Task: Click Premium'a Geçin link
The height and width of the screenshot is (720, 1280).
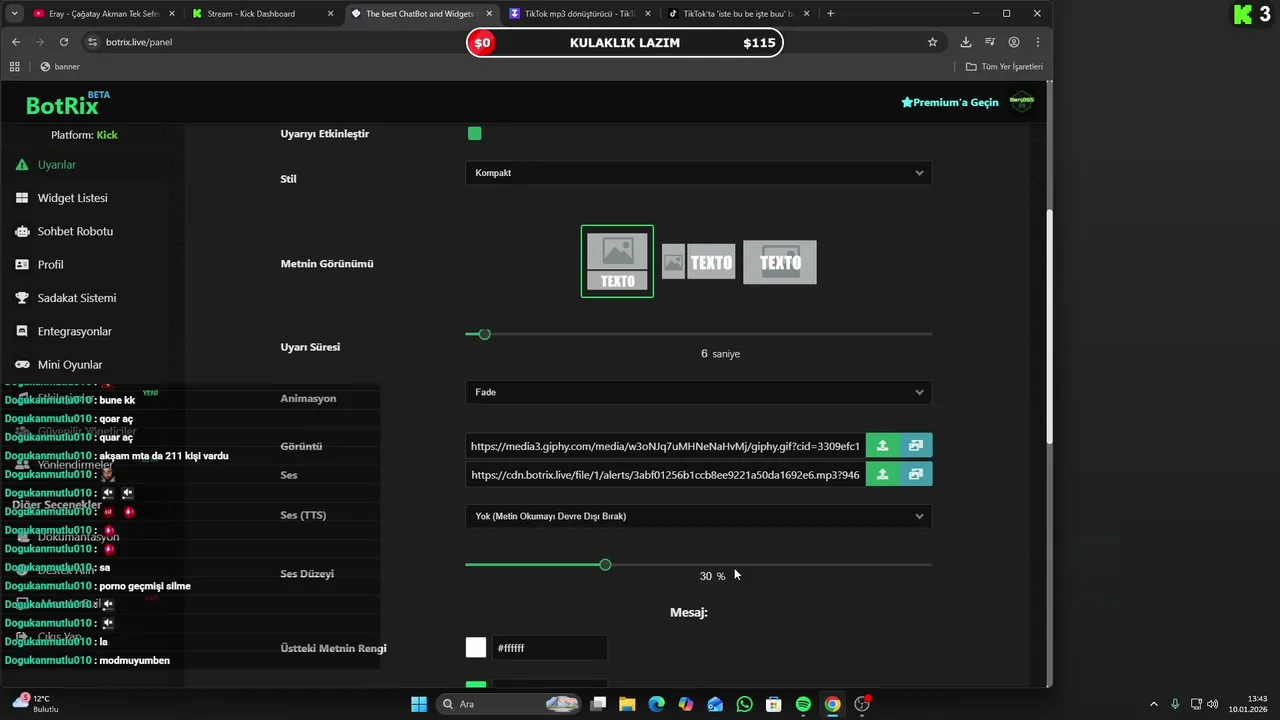Action: pos(950,102)
